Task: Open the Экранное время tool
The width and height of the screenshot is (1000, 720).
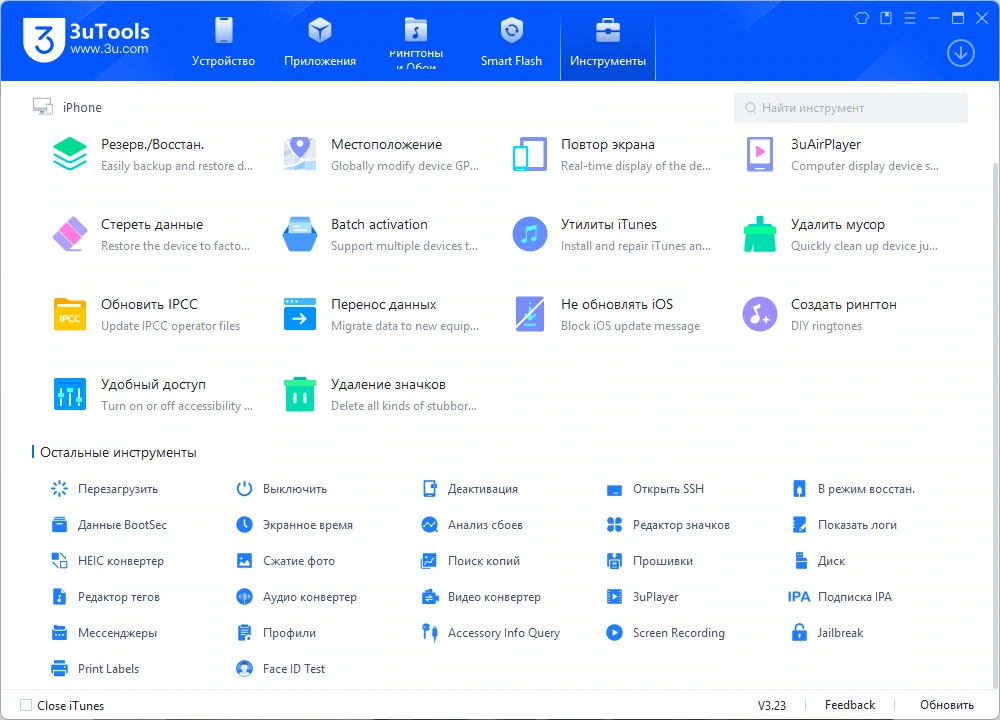Action: 294,525
